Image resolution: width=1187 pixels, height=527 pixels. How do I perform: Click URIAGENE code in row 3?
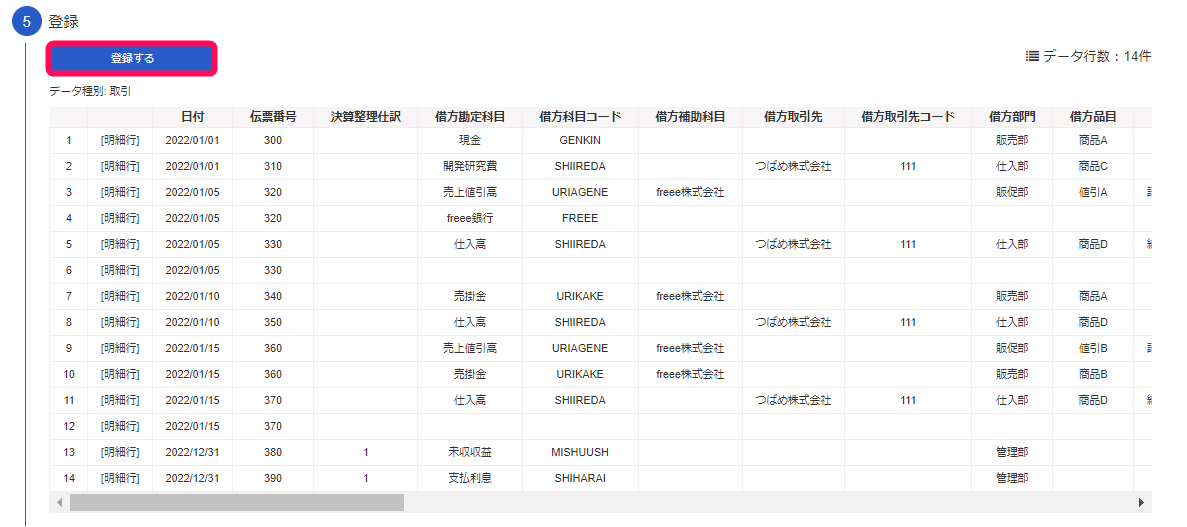580,192
